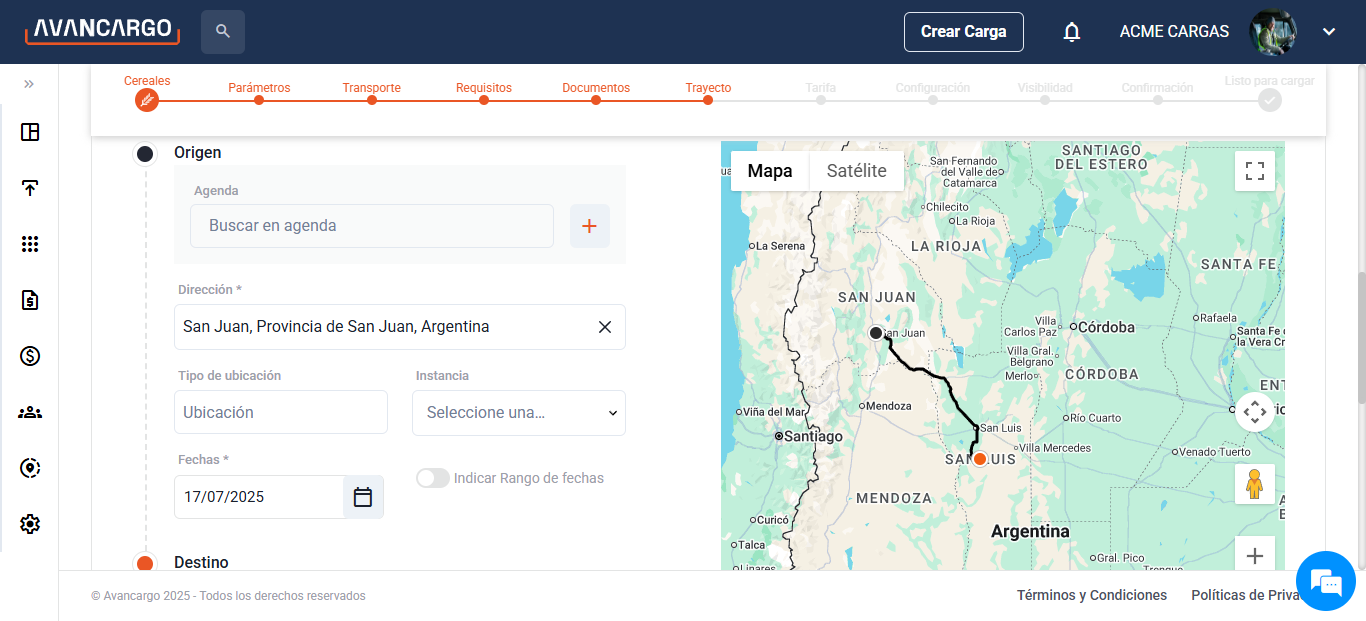Switch map to Mapa view
The height and width of the screenshot is (621, 1366).
[x=770, y=171]
